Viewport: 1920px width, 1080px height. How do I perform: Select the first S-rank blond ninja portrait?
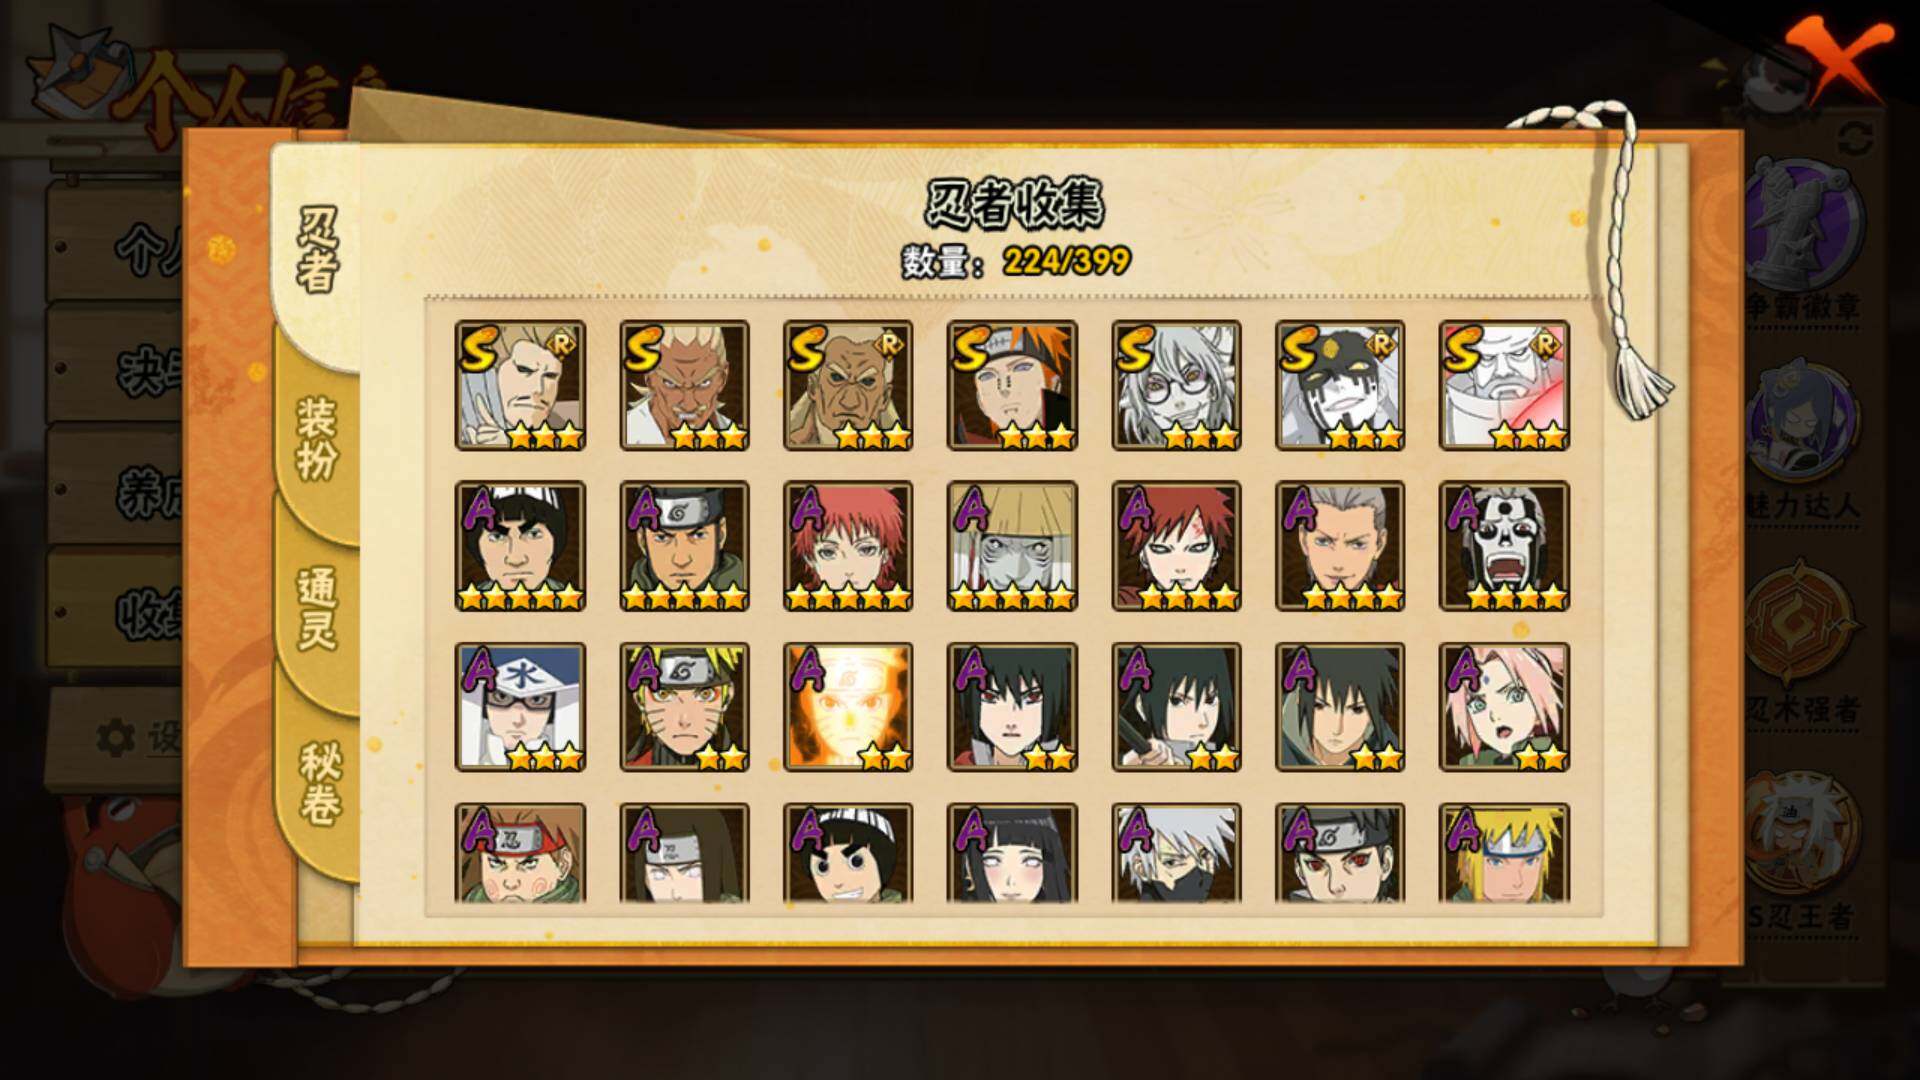(520, 385)
